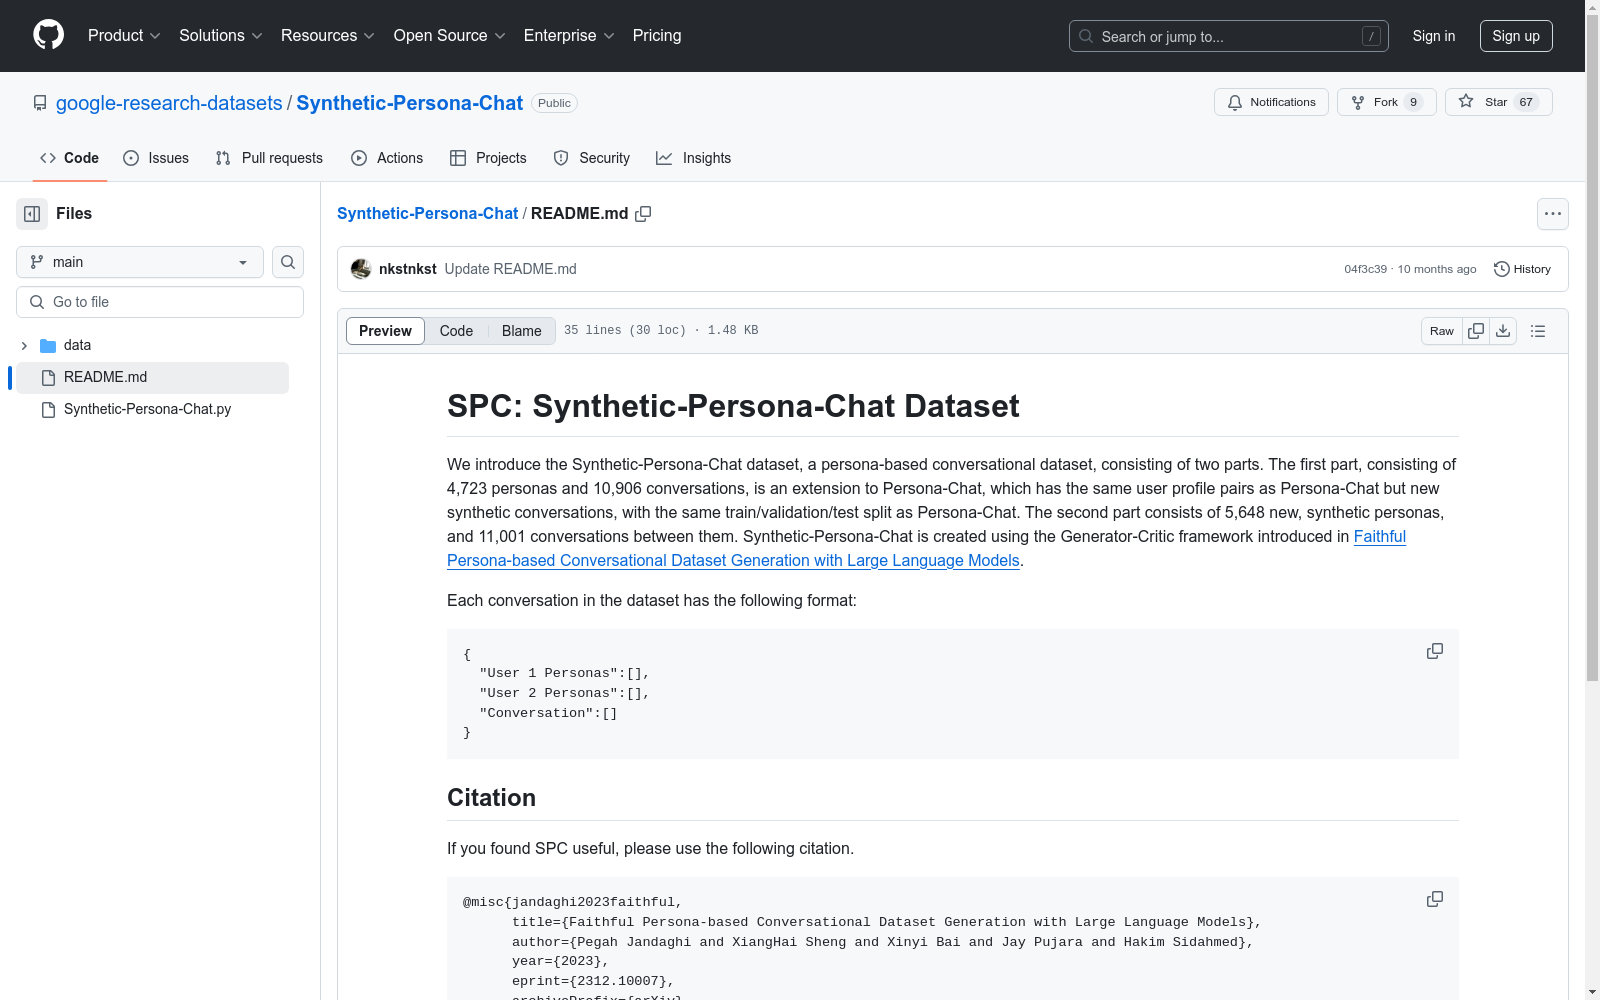Open the Product menu dropdown
The height and width of the screenshot is (1000, 1600).
coord(124,36)
